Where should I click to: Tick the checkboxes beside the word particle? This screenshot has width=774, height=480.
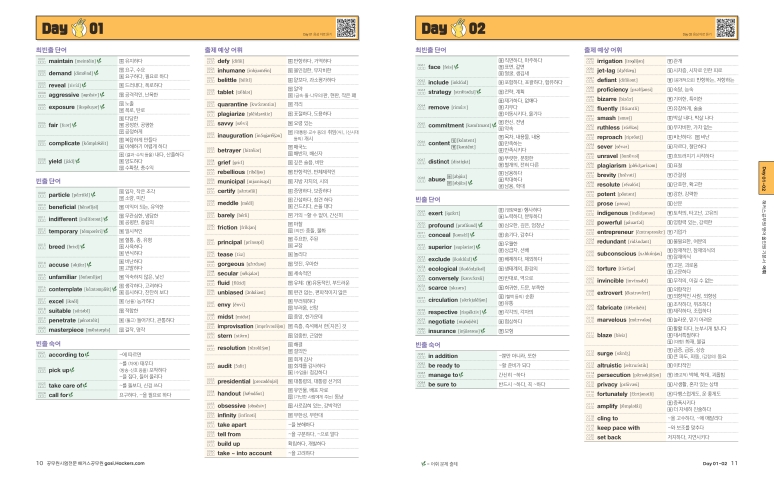[42, 195]
